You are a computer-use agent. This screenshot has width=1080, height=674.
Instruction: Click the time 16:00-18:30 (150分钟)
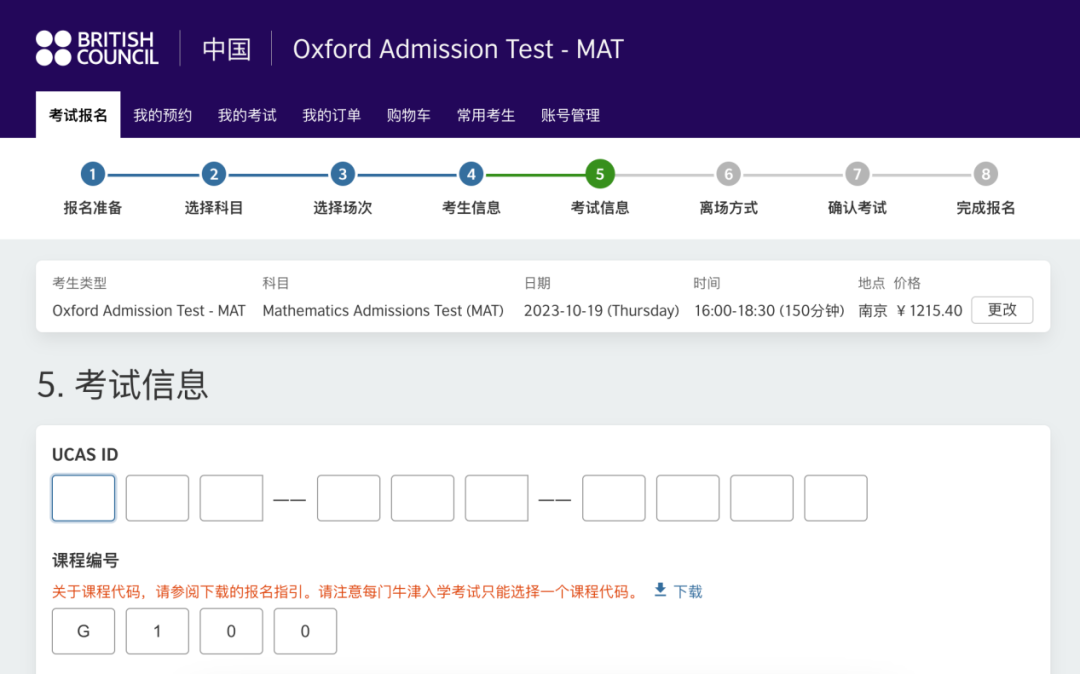(x=769, y=310)
